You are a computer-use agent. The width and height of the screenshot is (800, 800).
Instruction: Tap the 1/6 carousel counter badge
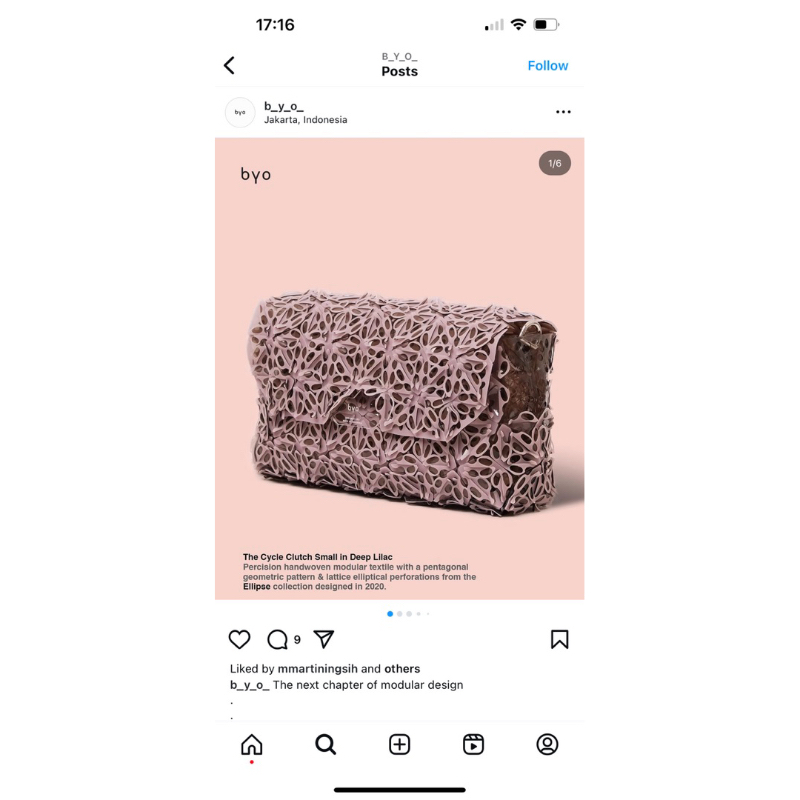(555, 163)
